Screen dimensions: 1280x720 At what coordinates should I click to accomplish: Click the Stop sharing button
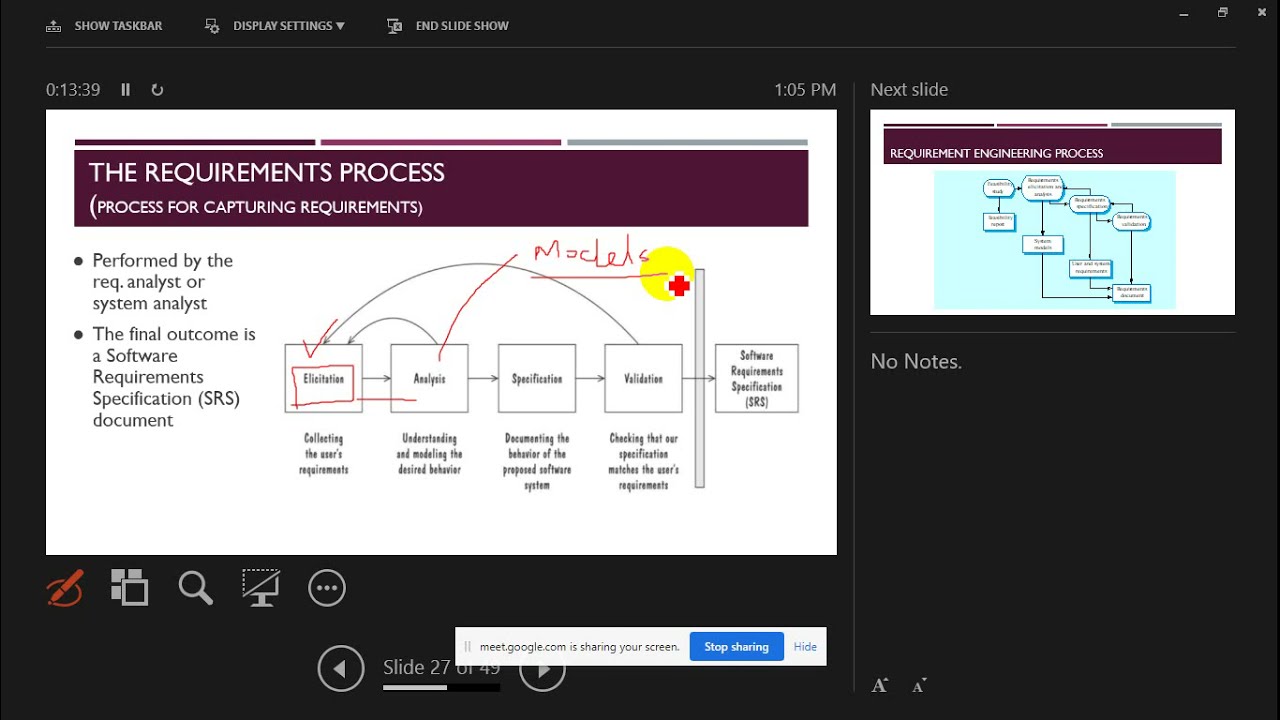[x=736, y=647]
